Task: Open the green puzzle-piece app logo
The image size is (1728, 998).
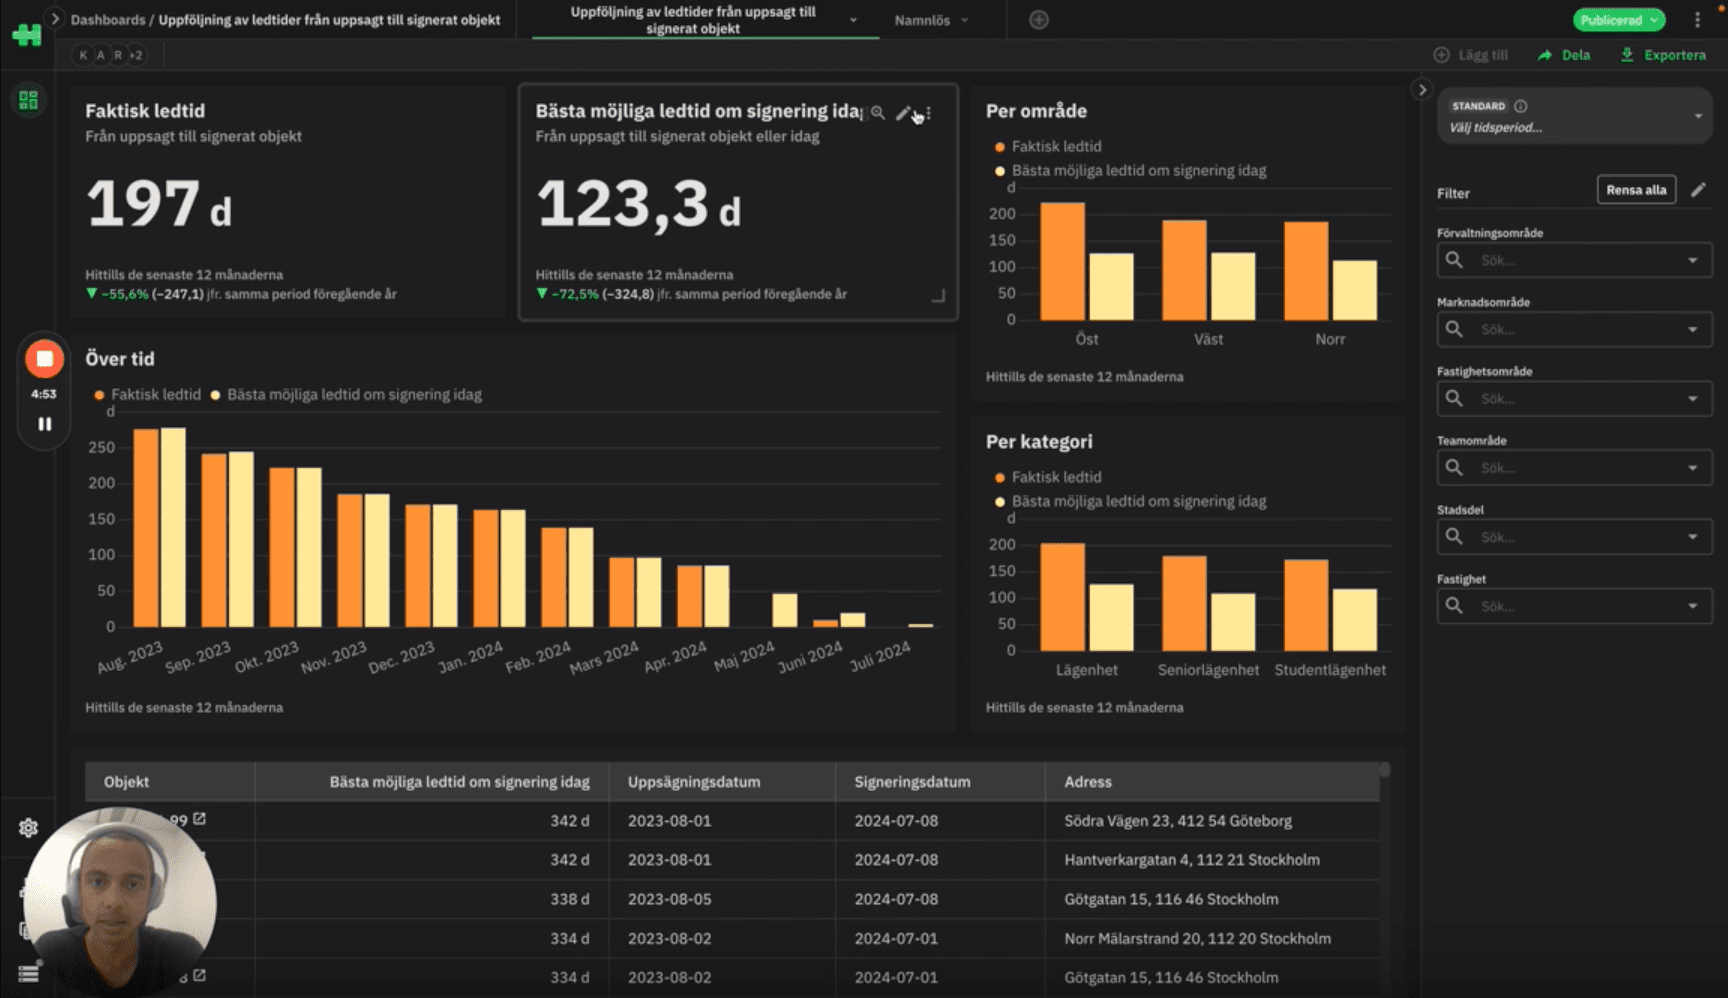Action: (27, 35)
